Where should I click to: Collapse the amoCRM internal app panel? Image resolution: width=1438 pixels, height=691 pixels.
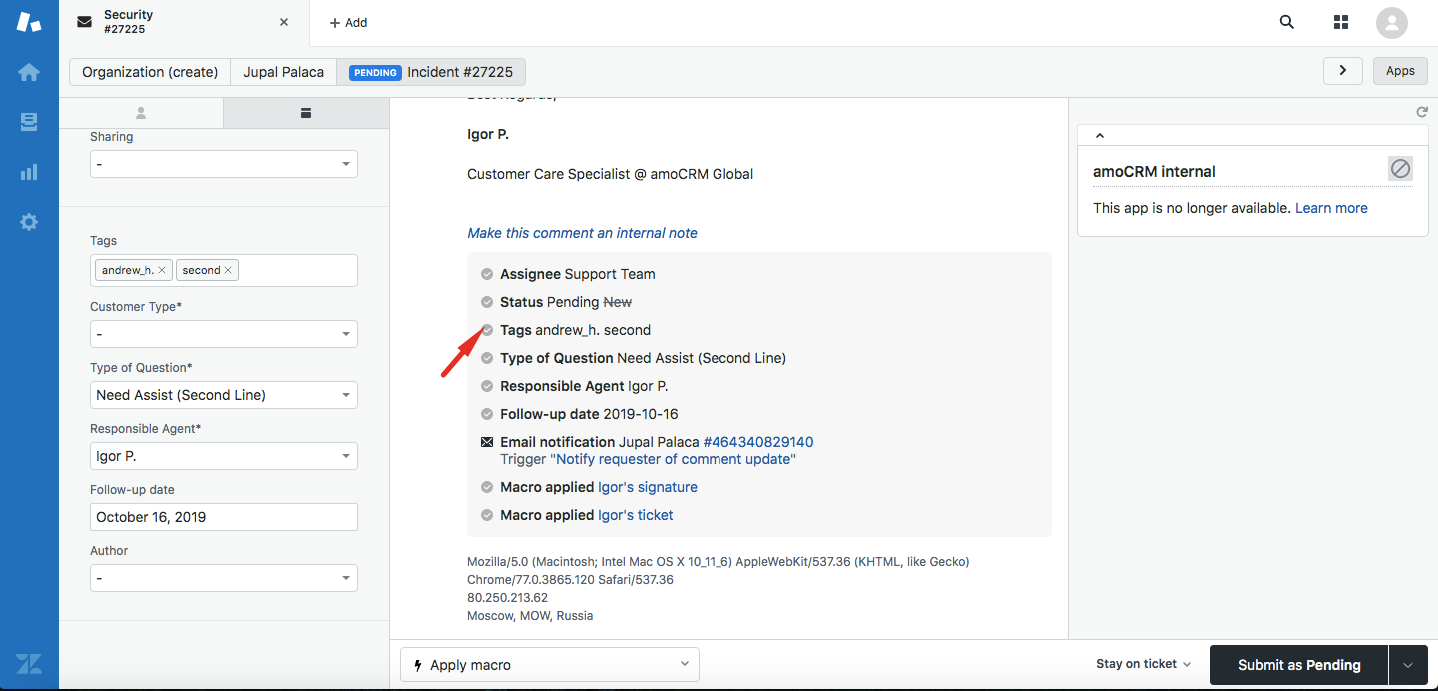point(1100,136)
